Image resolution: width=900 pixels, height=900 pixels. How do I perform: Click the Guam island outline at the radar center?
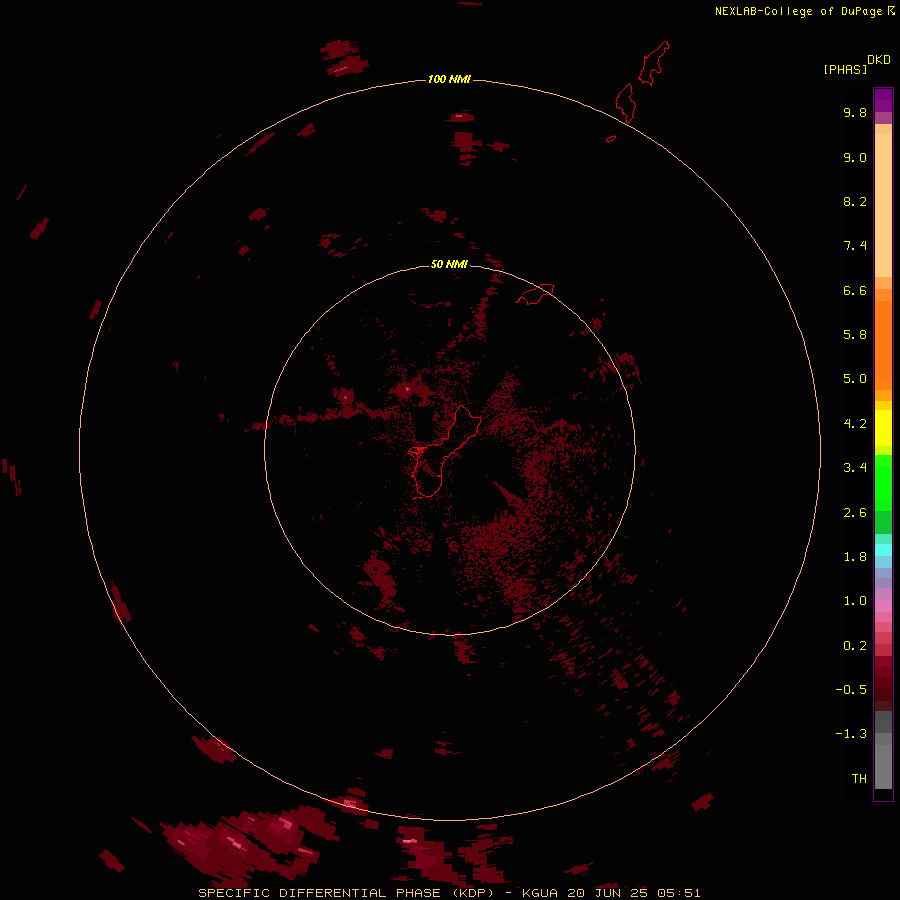coord(445,451)
